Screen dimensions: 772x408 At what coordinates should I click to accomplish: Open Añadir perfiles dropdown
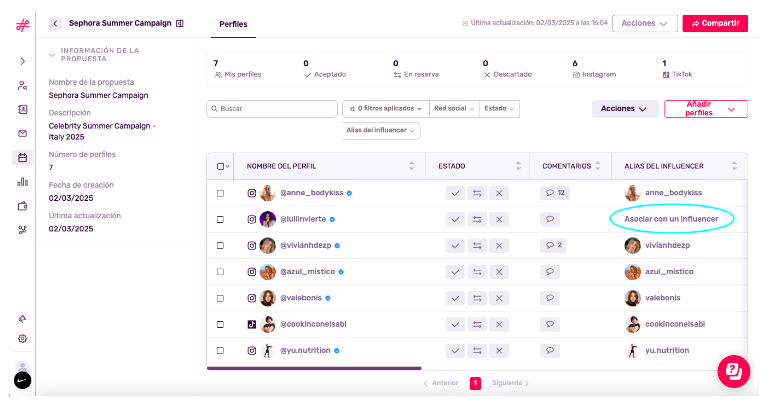[706, 109]
